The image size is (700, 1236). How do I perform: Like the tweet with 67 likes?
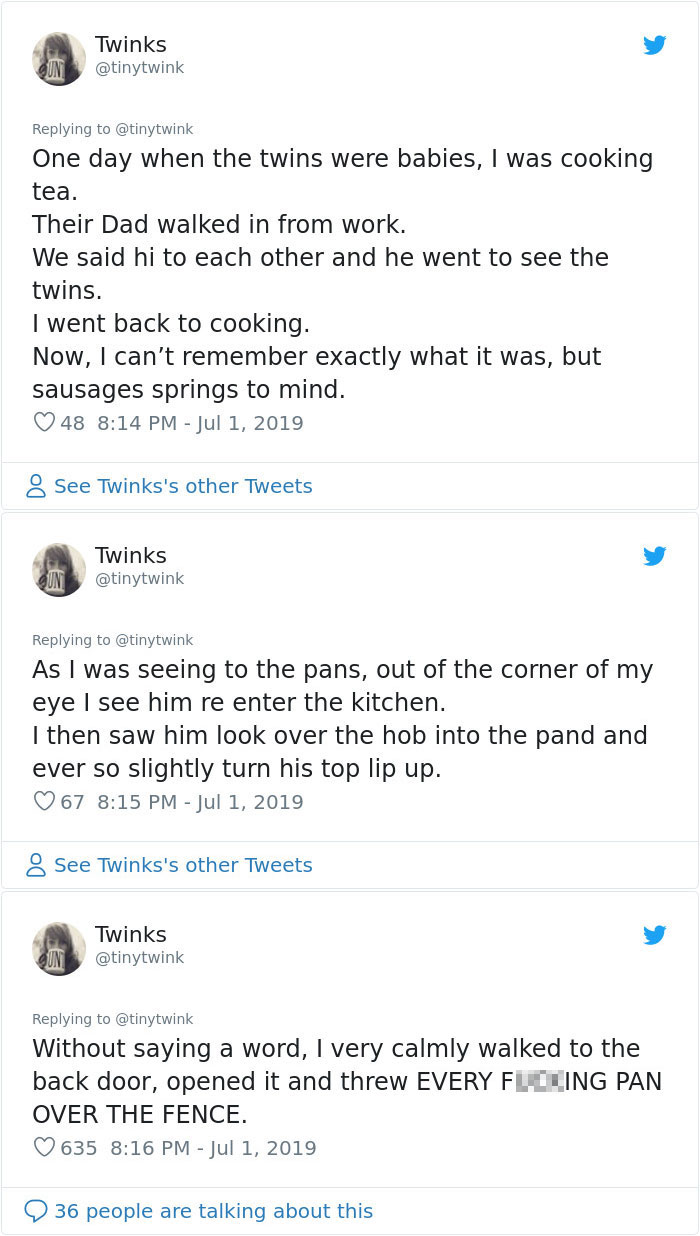44,802
